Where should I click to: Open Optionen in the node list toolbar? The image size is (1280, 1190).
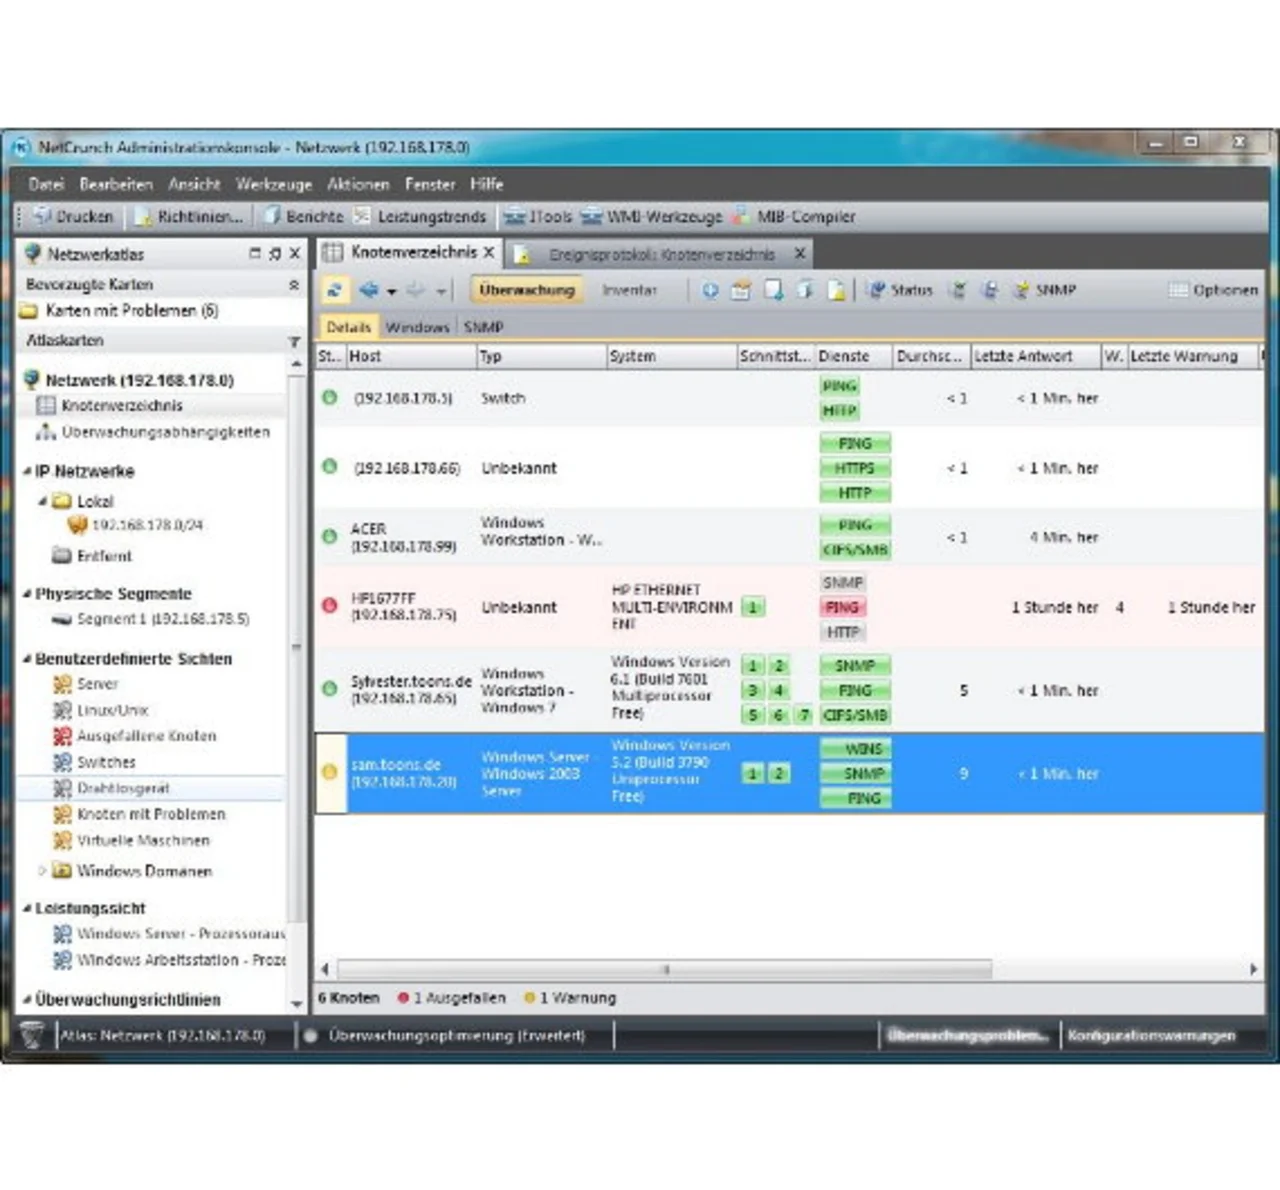[1214, 290]
